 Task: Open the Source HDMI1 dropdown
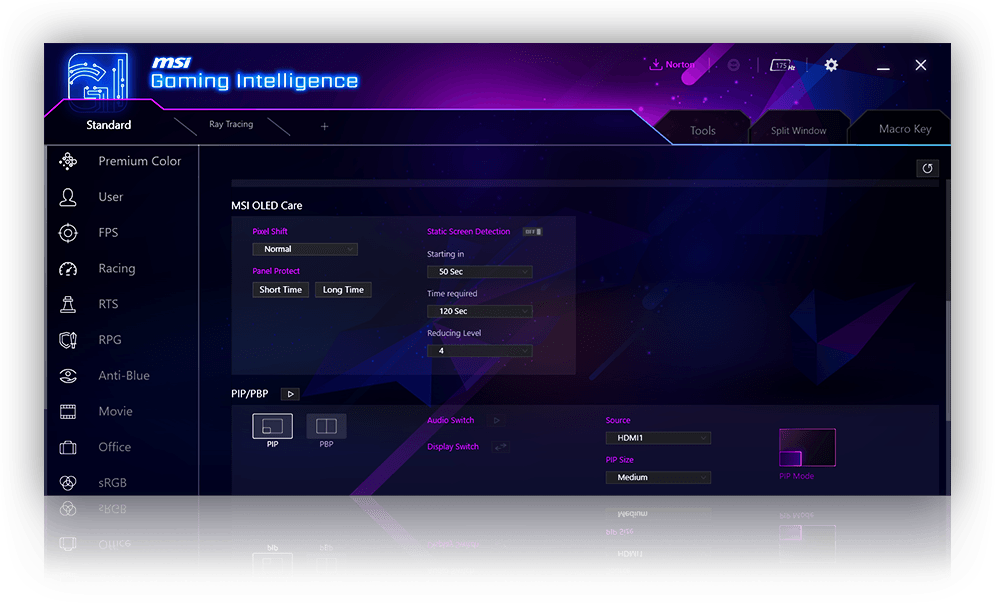658,438
